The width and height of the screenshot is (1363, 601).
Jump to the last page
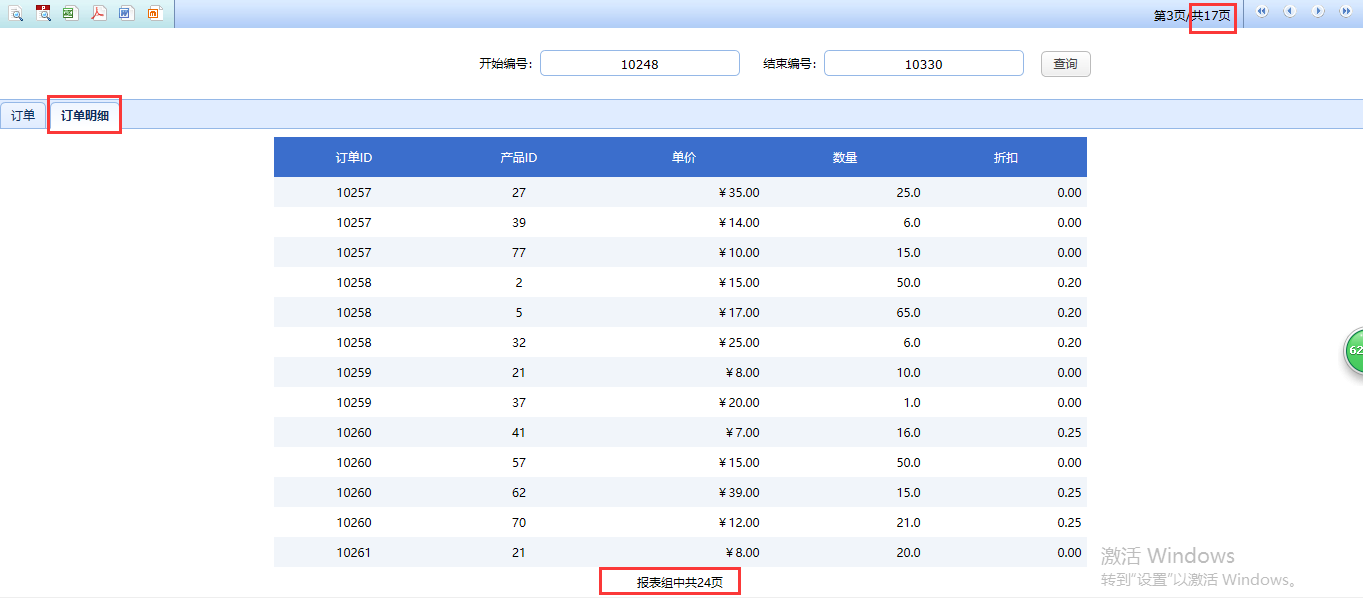[1346, 12]
